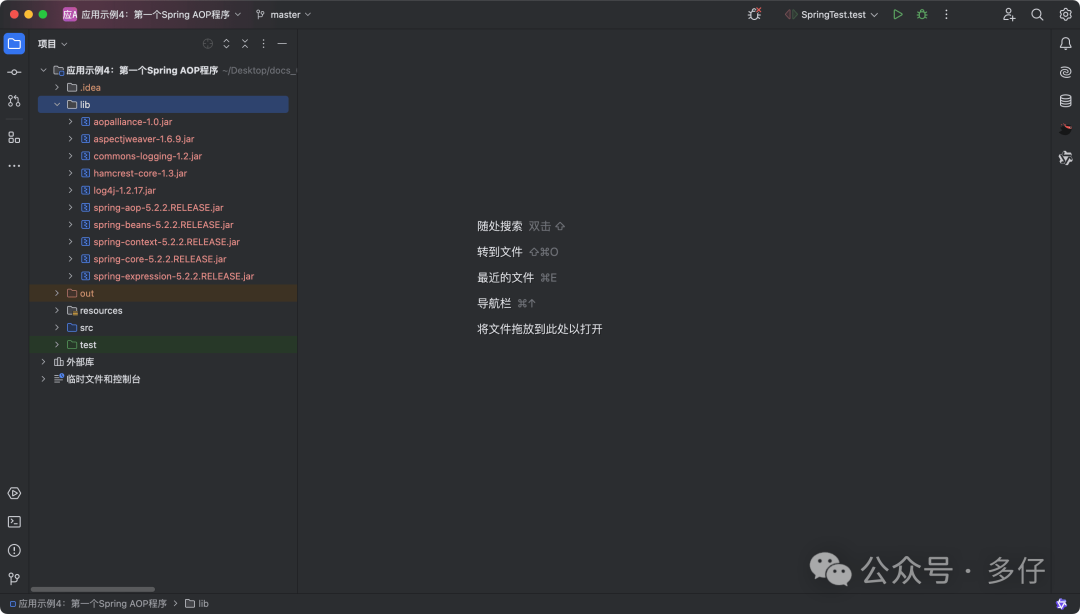Select opened file crosshair in Project panel
Image resolution: width=1080 pixels, height=614 pixels.
pos(208,43)
